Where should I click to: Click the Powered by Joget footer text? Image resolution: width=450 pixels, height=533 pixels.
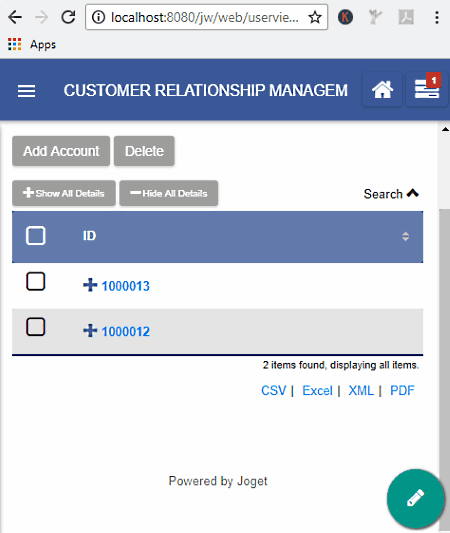pyautogui.click(x=218, y=481)
